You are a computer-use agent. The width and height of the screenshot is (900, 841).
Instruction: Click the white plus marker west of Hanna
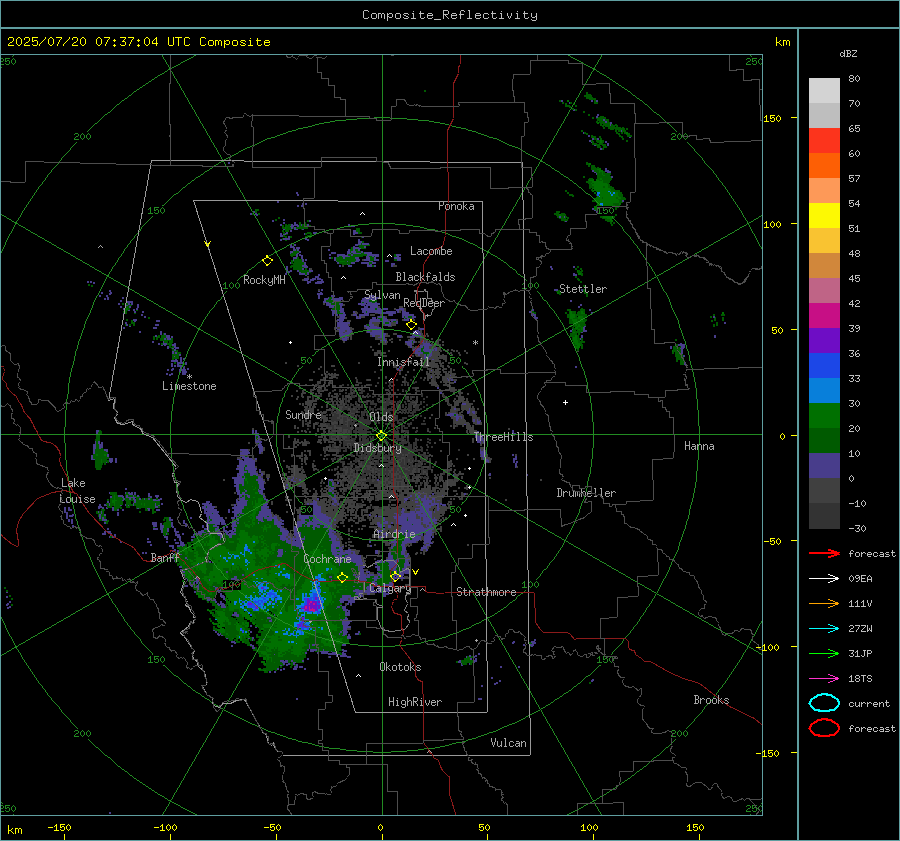565,402
